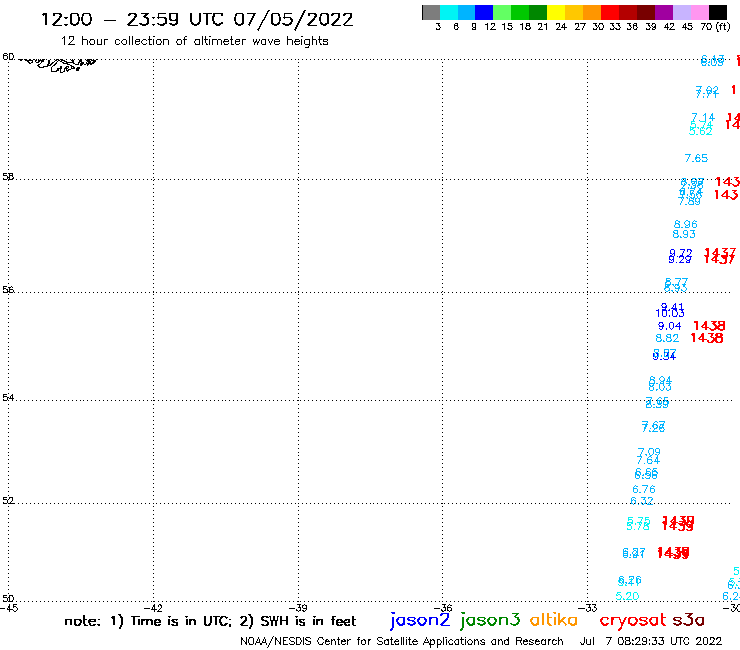The height and width of the screenshot is (650, 740).
Task: Click the longitude axis label '-42'
Action: coord(153,608)
